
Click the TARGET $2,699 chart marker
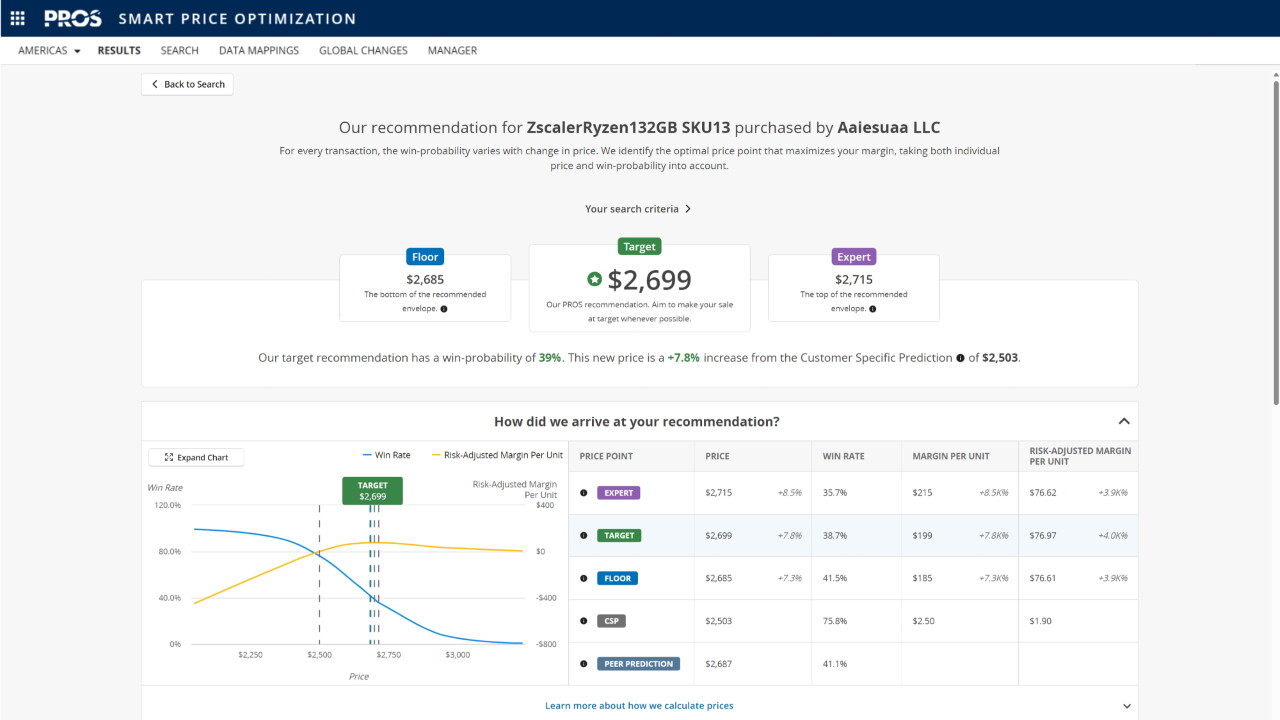(x=372, y=491)
